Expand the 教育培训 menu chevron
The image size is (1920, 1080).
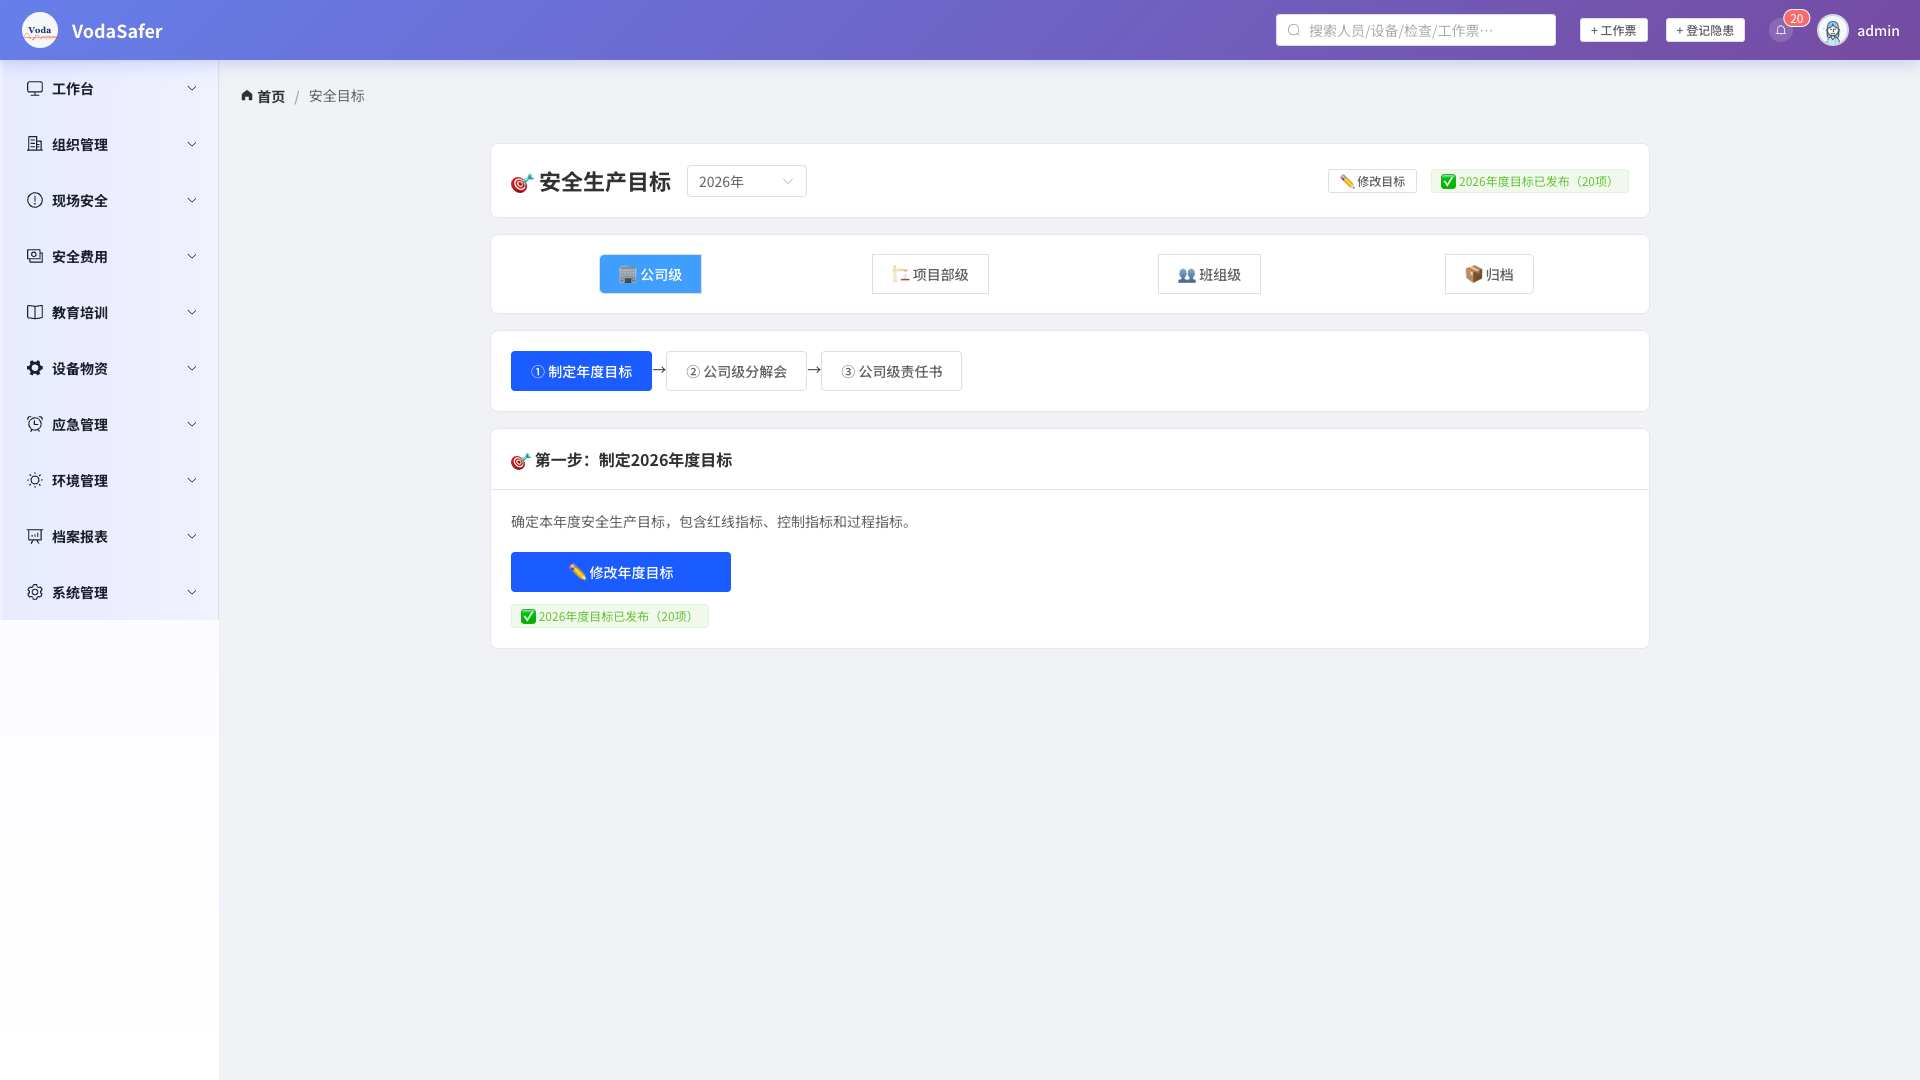tap(192, 312)
